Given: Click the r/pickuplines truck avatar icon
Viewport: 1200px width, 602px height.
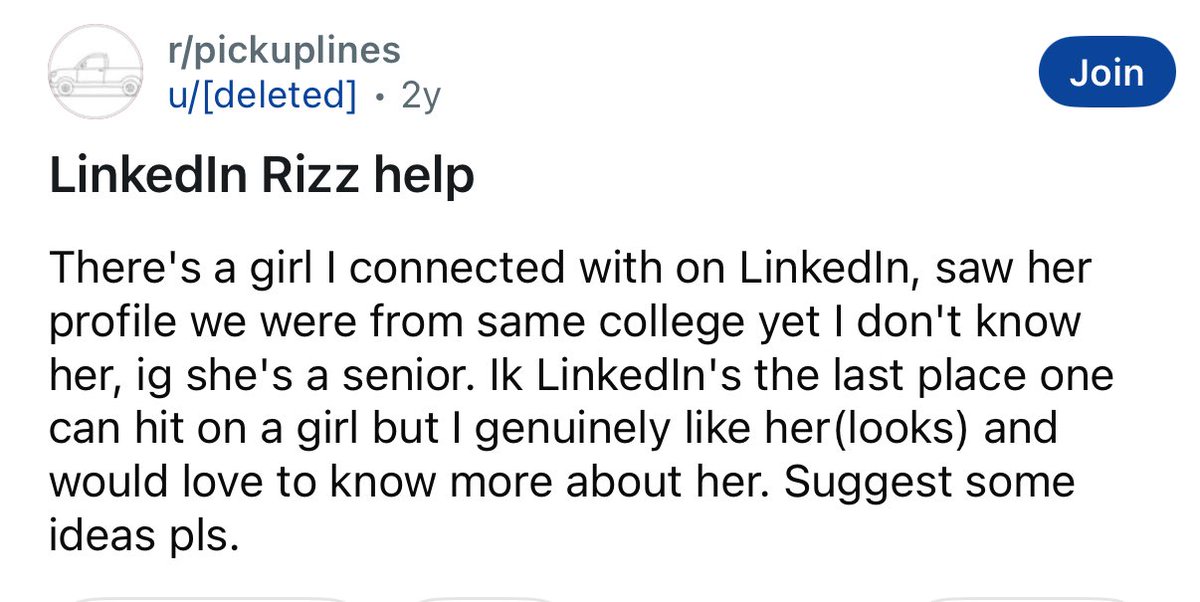Looking at the screenshot, I should coord(97,73).
